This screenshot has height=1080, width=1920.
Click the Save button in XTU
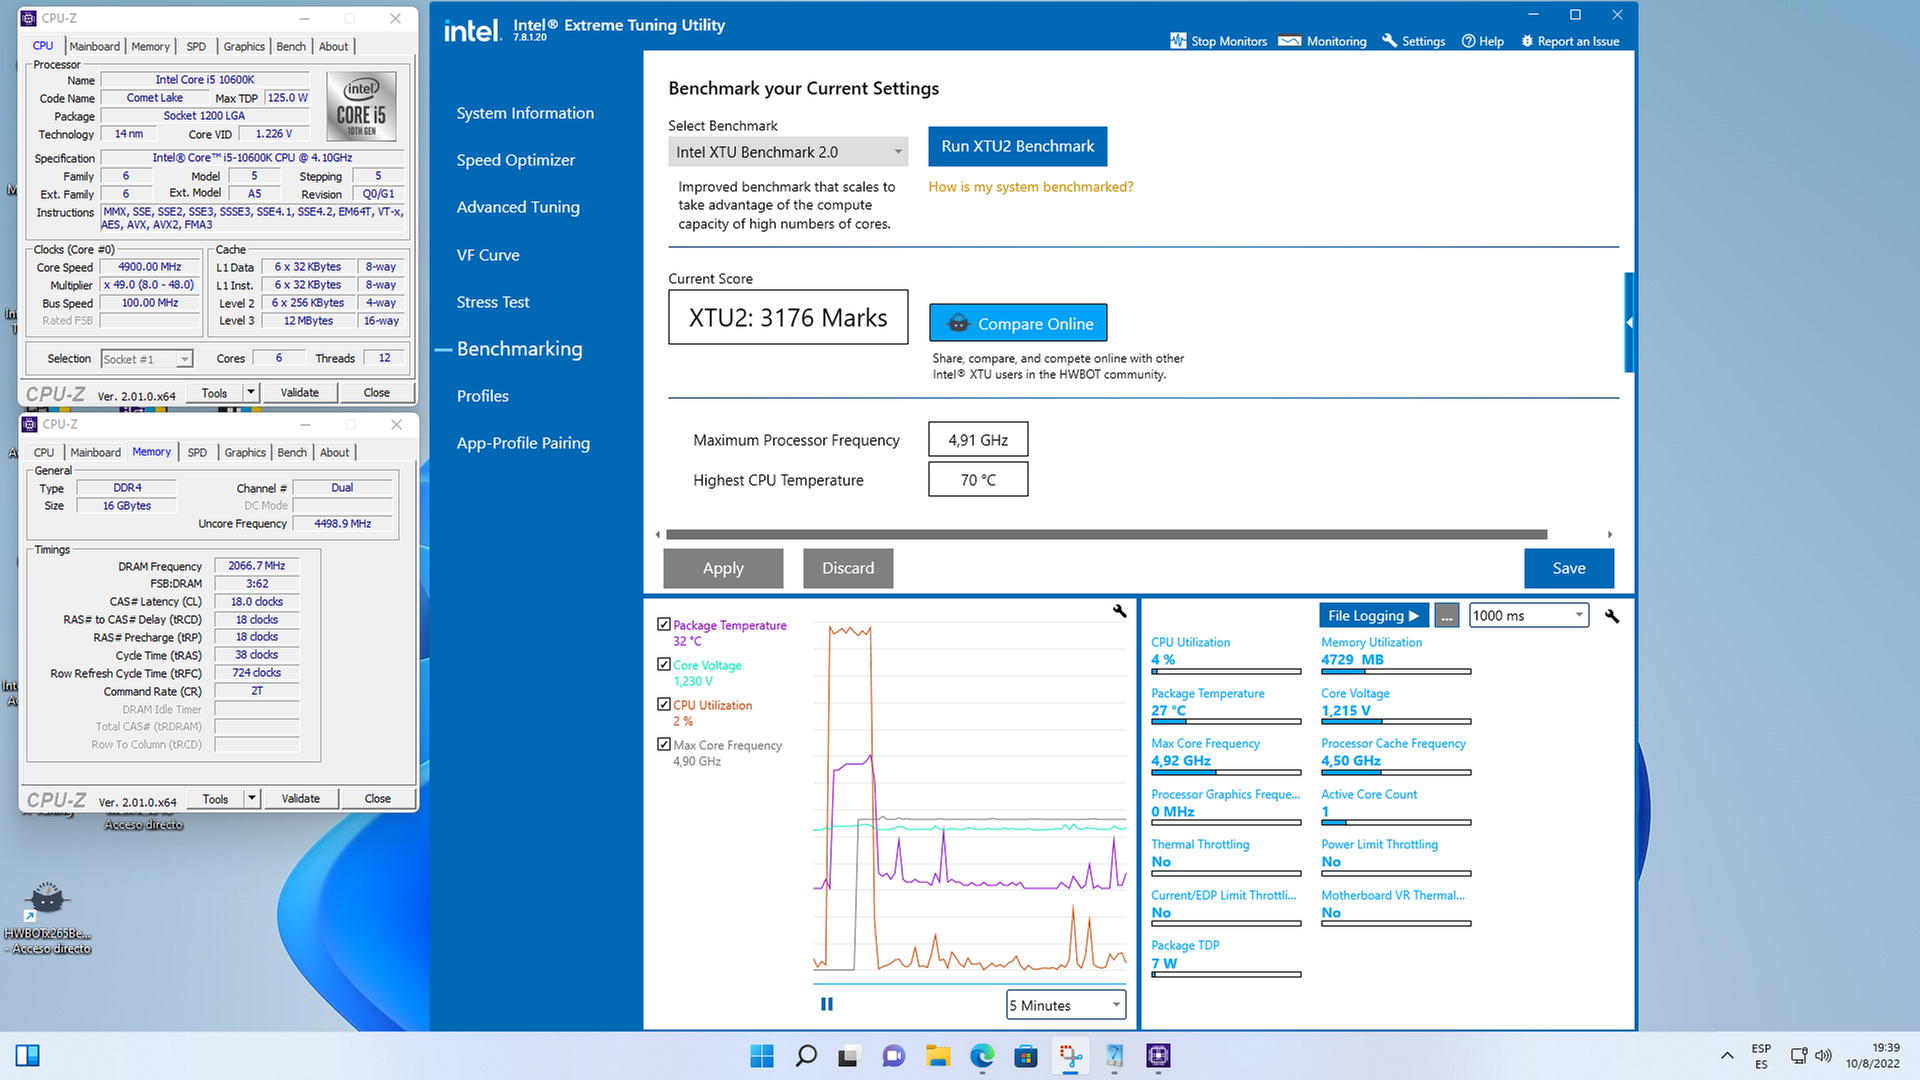point(1569,568)
